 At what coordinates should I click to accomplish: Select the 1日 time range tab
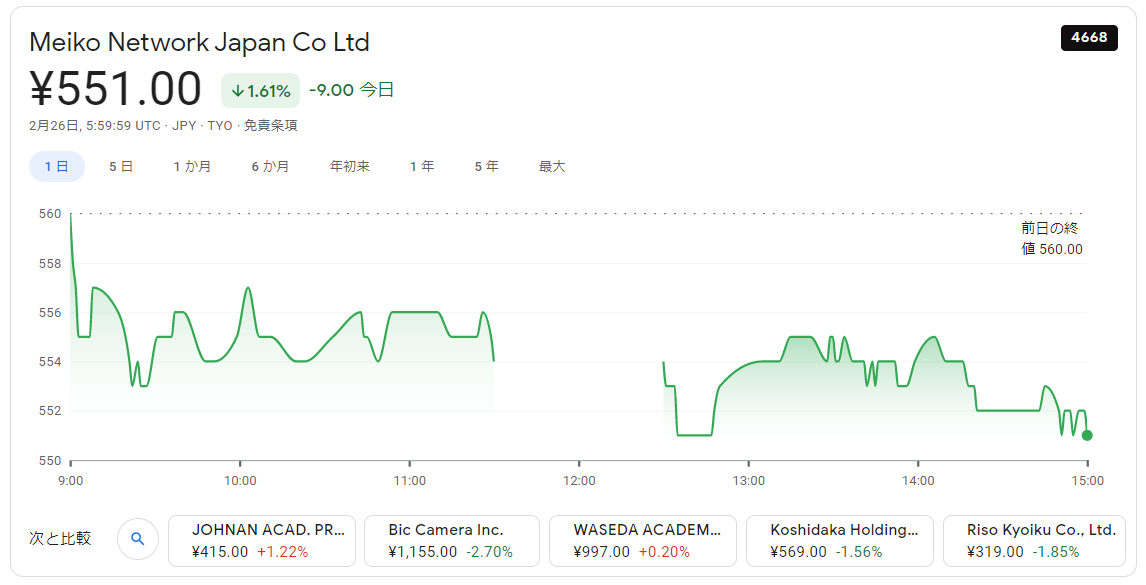57,167
